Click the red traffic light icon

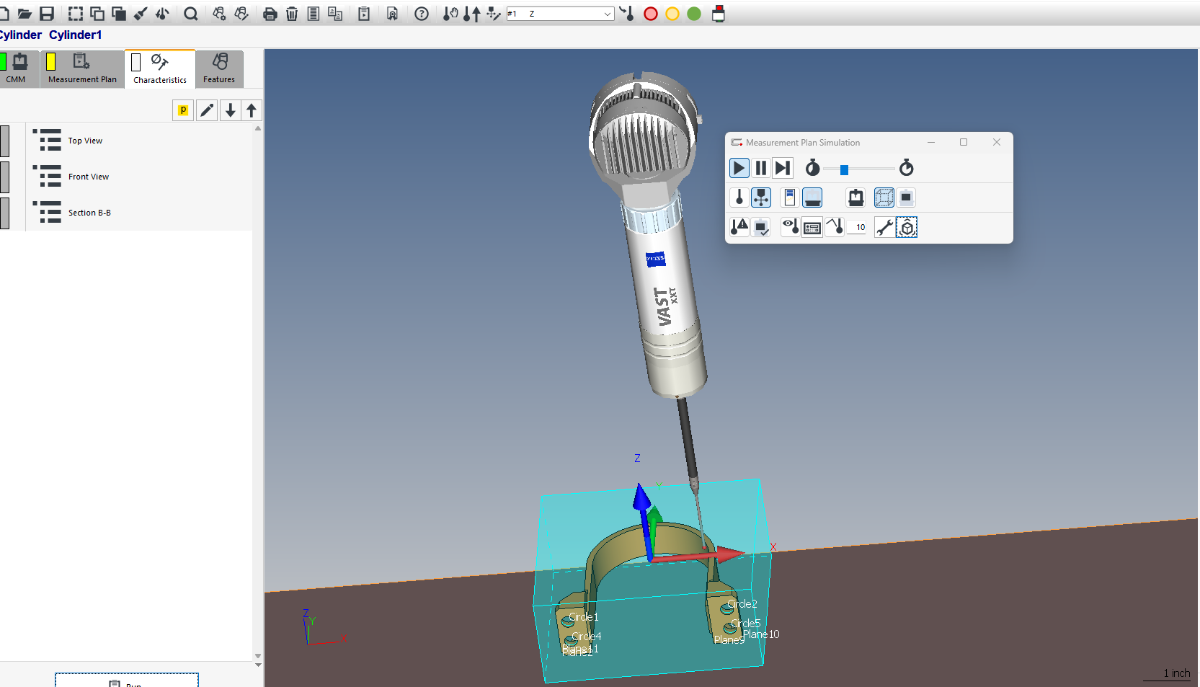tap(651, 14)
